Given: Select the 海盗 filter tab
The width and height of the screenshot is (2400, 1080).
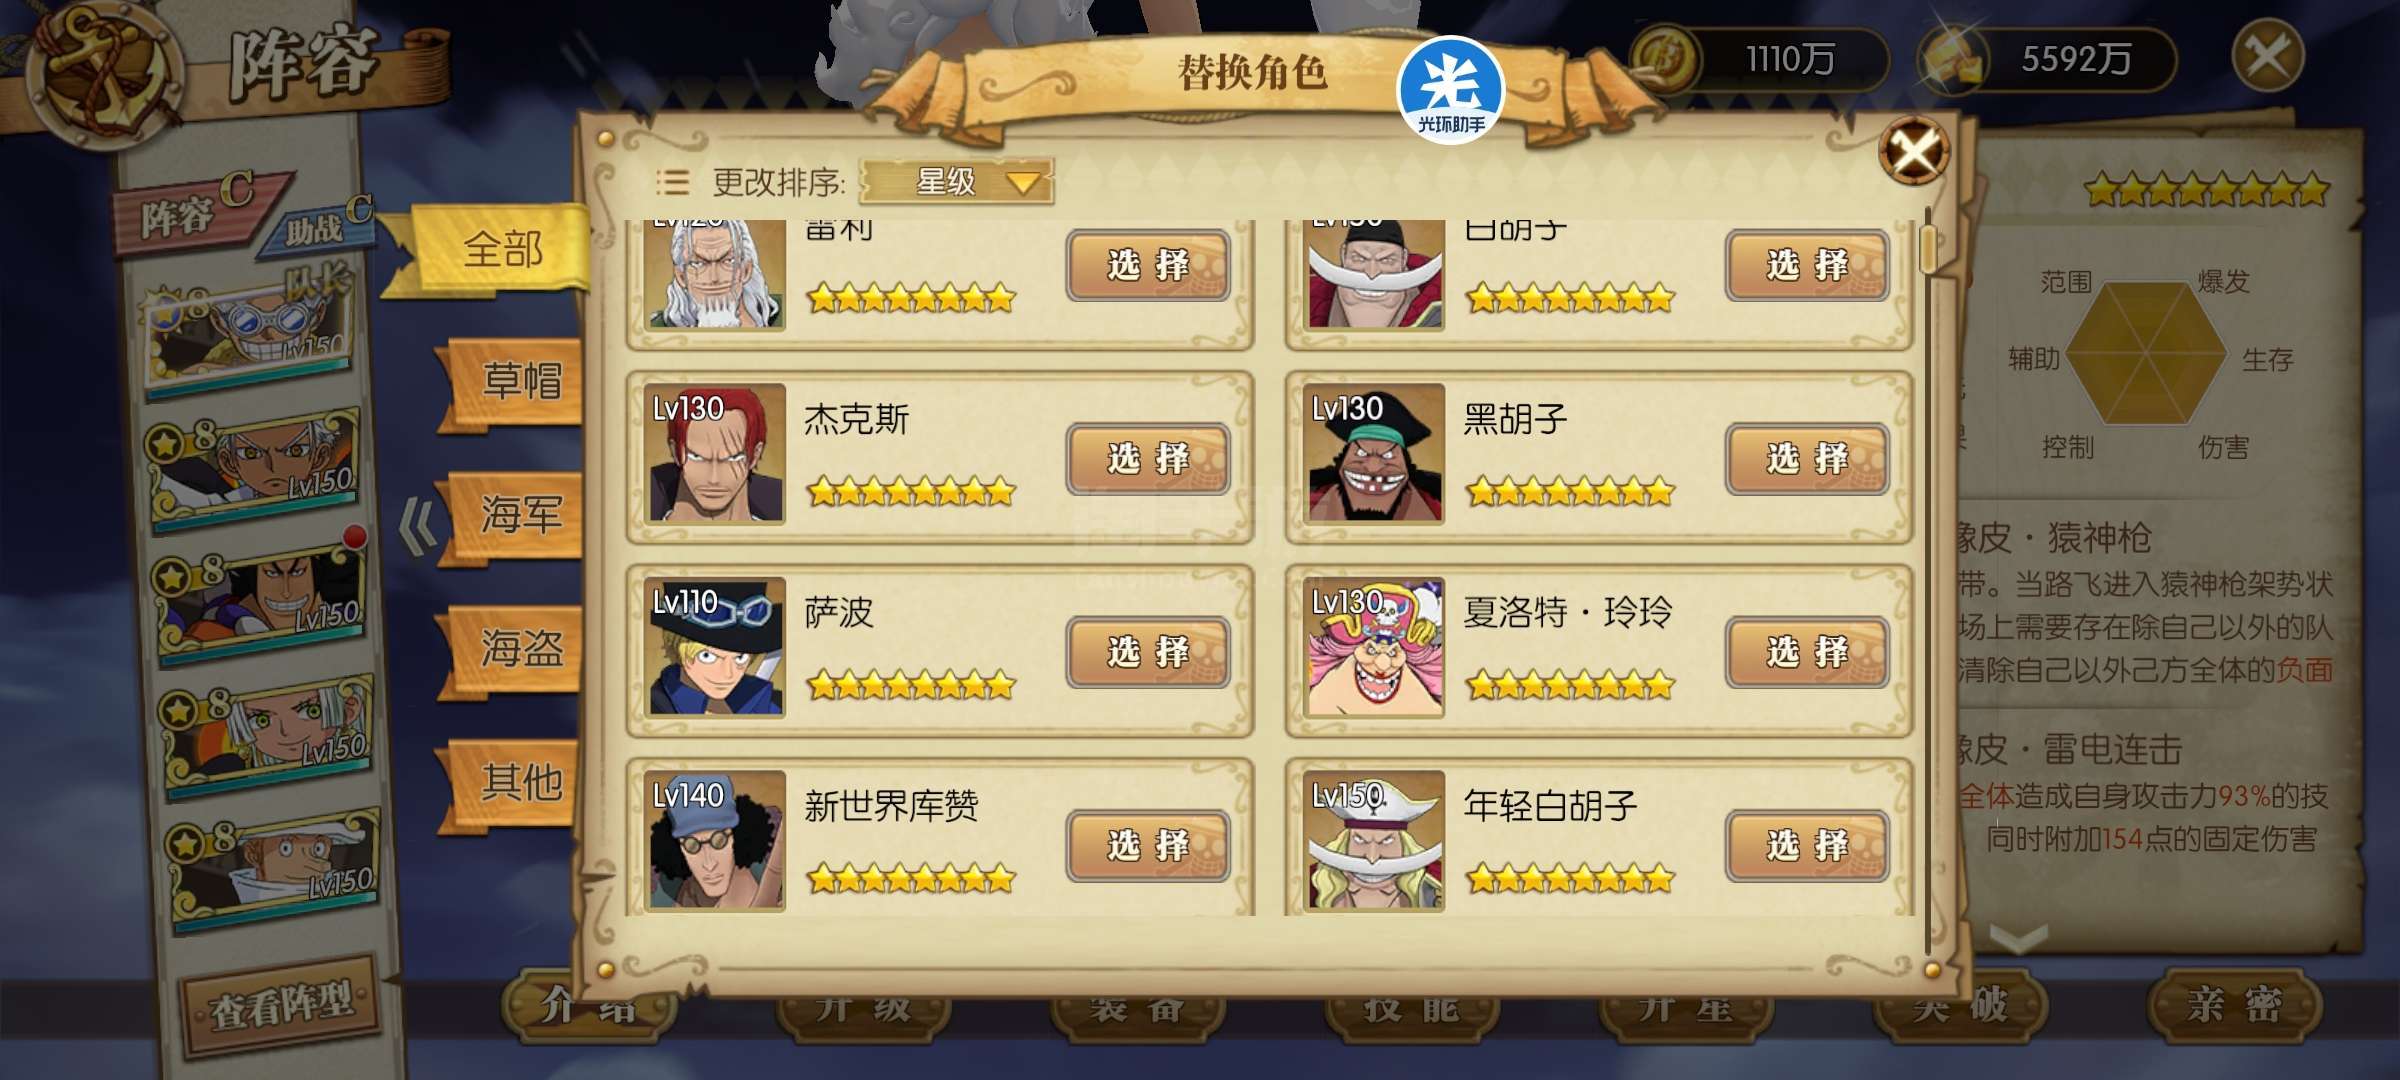Looking at the screenshot, I should click(x=518, y=650).
